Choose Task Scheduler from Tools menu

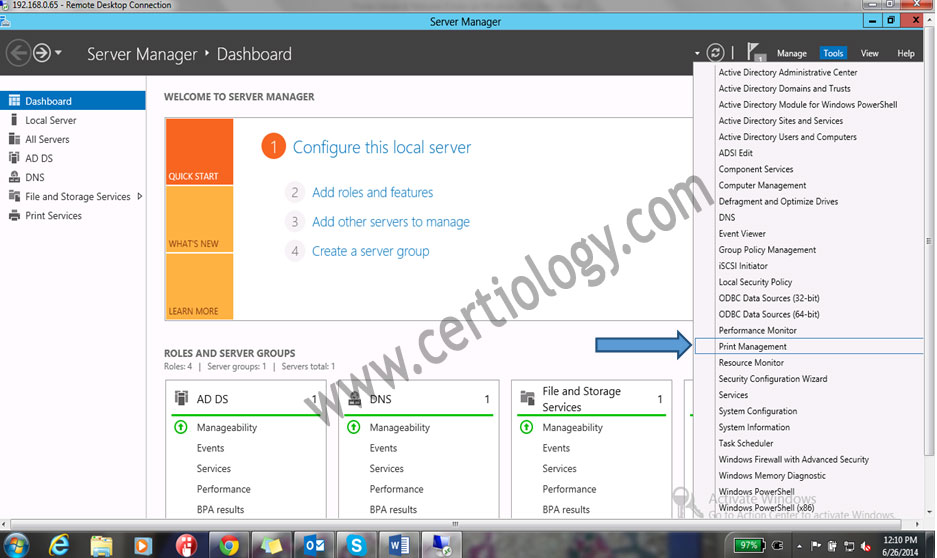[x=745, y=443]
